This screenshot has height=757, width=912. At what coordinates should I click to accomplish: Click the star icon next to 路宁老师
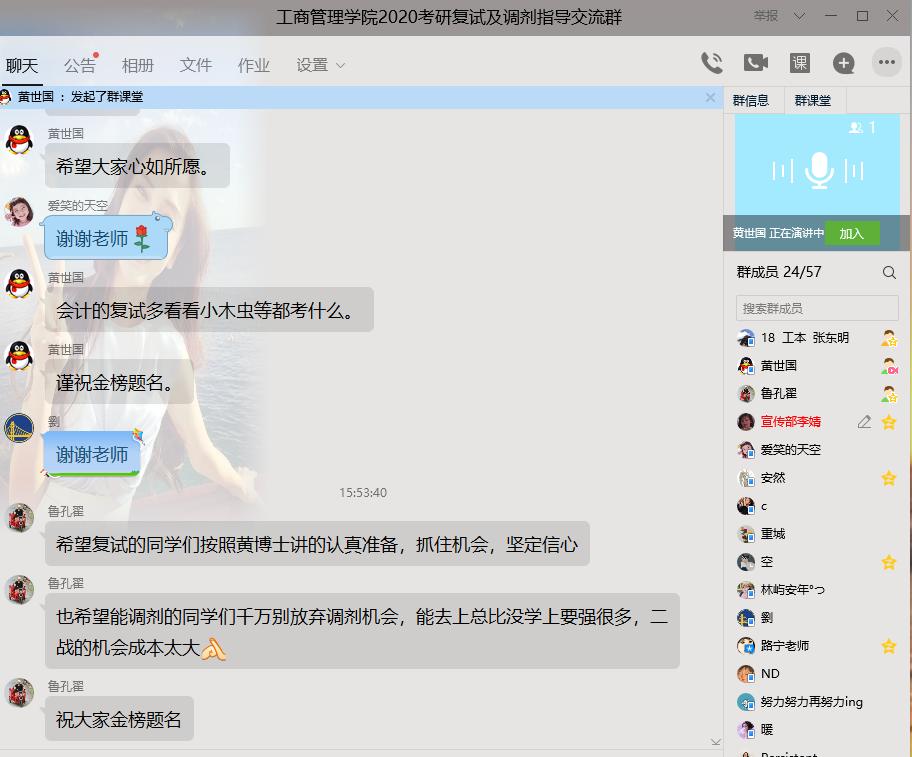click(889, 646)
